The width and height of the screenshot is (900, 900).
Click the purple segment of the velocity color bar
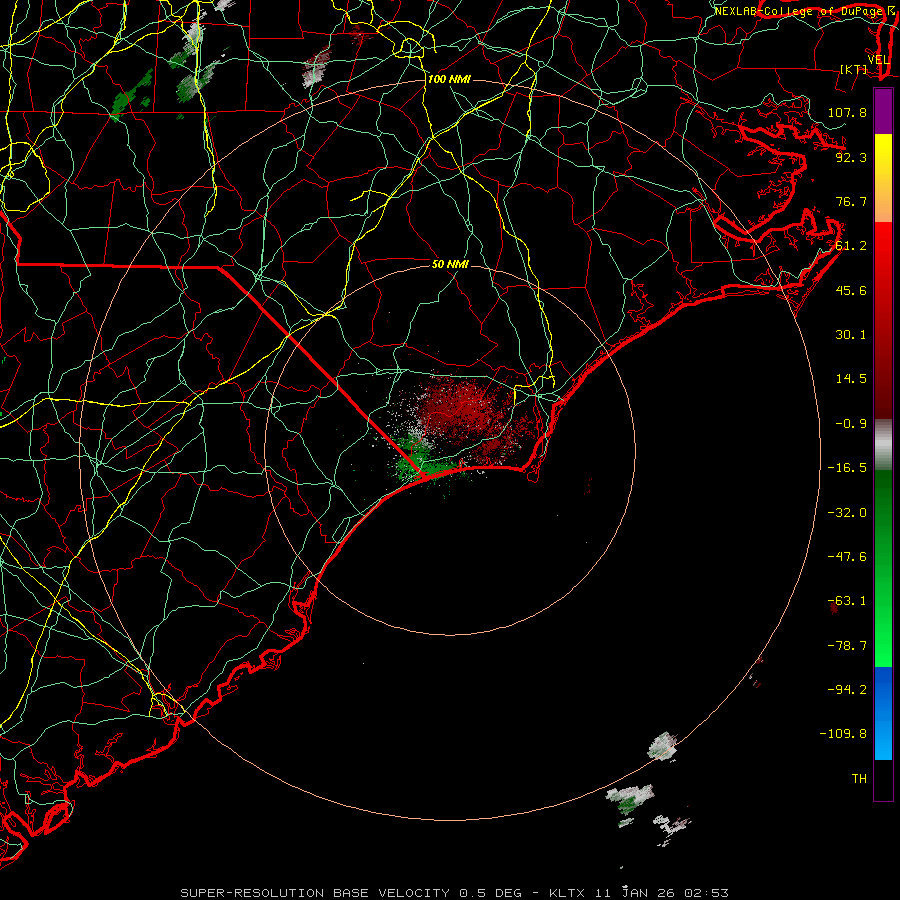883,112
